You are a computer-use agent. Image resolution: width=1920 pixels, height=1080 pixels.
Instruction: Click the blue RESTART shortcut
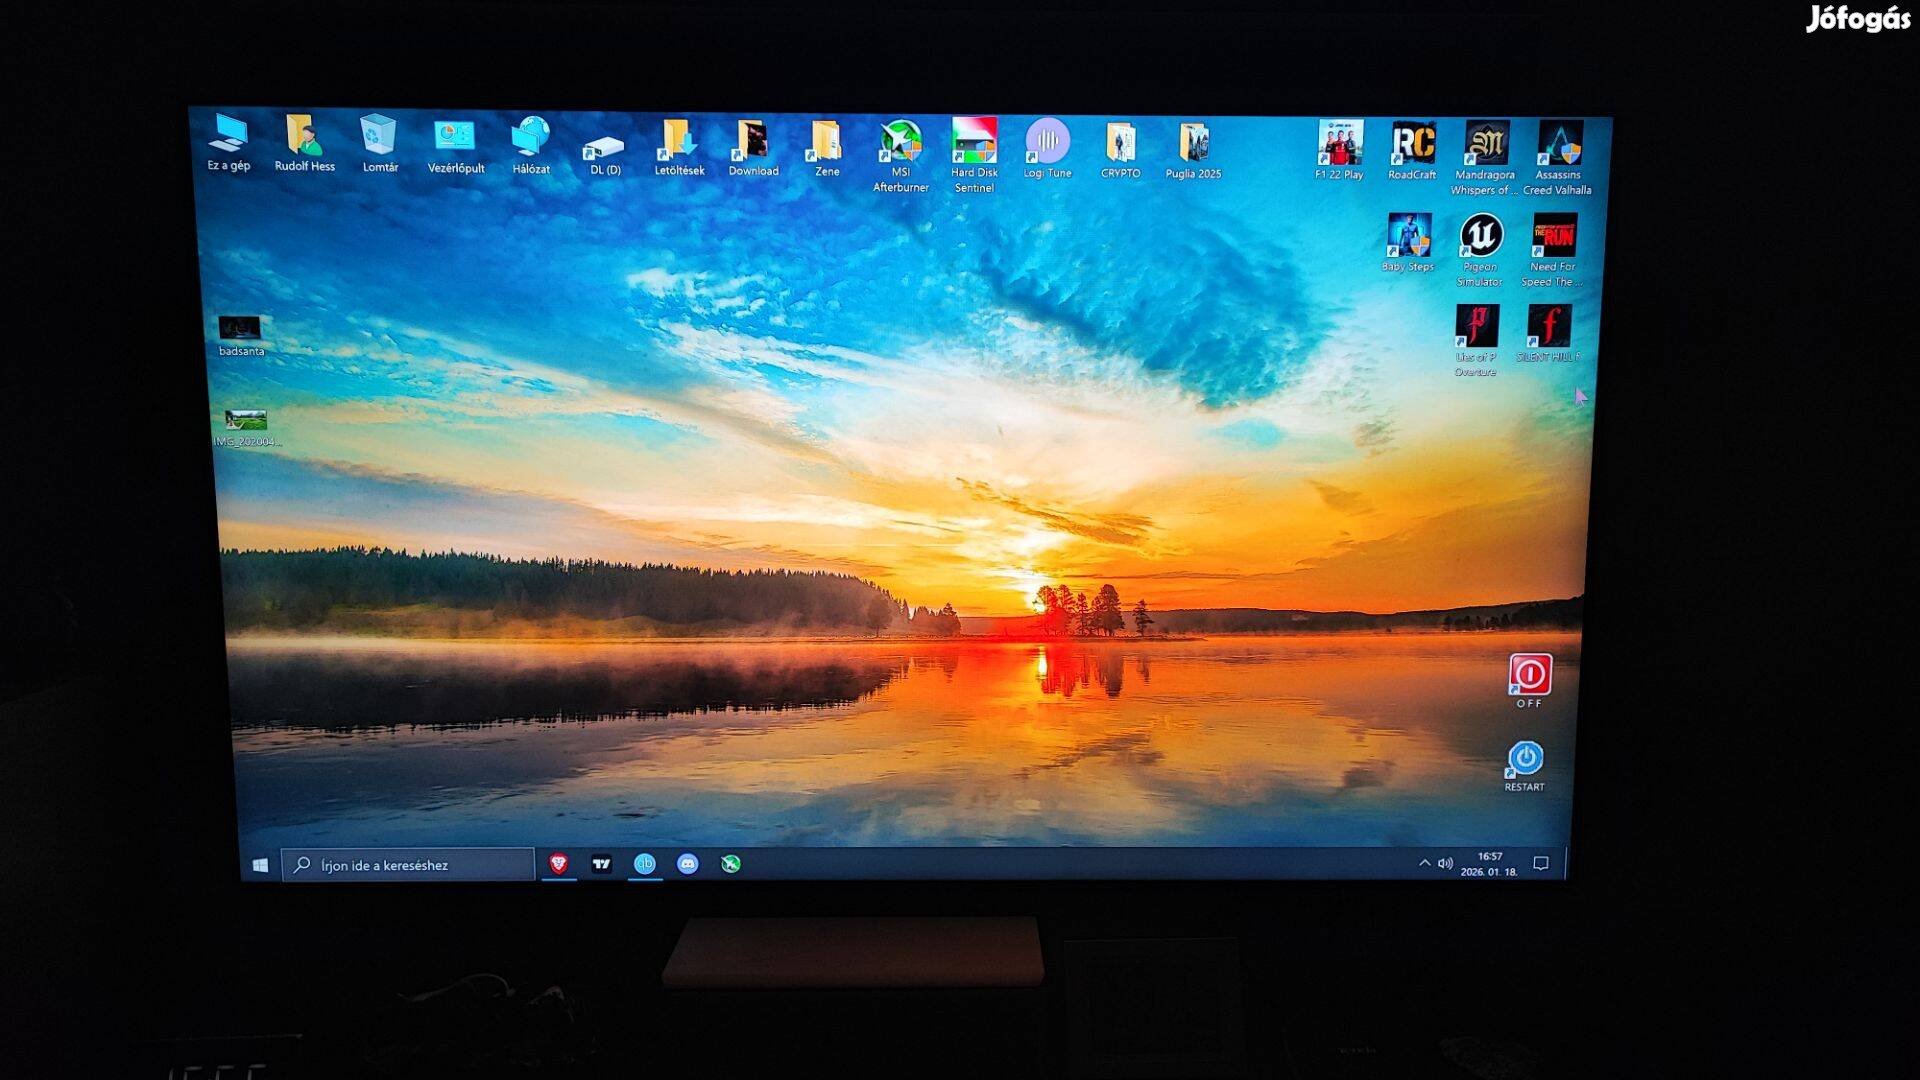(x=1525, y=759)
